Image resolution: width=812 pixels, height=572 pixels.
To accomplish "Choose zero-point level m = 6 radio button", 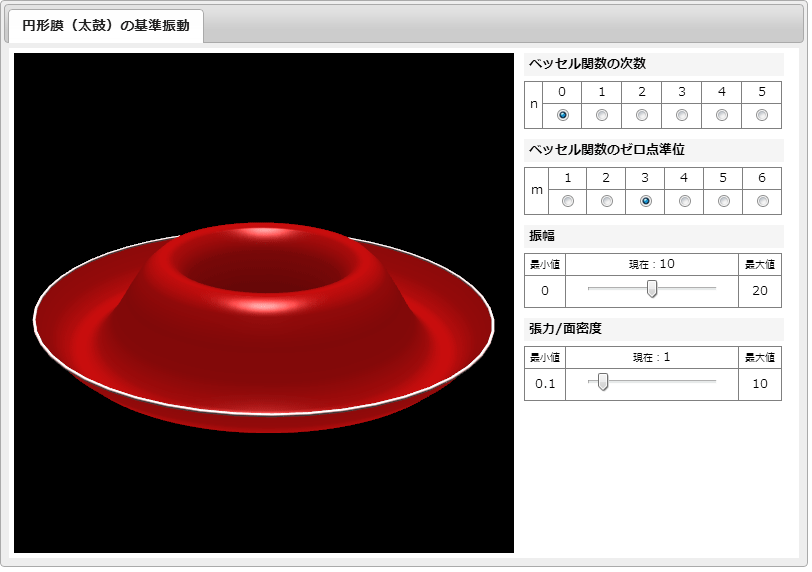I will point(765,201).
